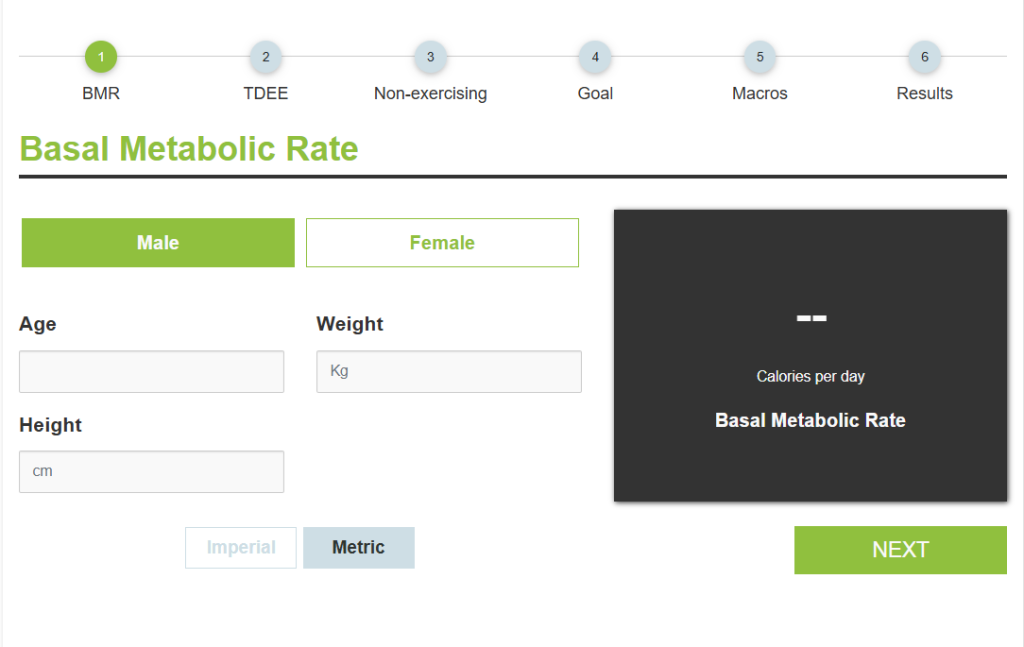This screenshot has width=1024, height=647.
Task: Select the Male gender option
Action: [157, 242]
